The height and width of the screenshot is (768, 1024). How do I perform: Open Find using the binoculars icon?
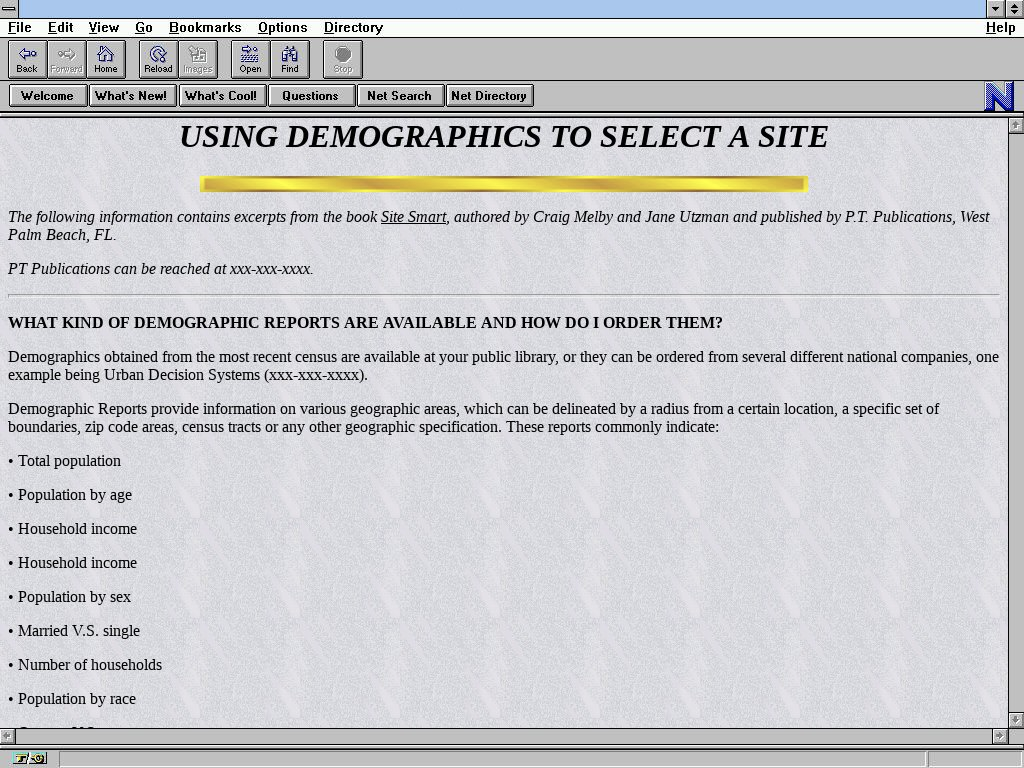[289, 59]
